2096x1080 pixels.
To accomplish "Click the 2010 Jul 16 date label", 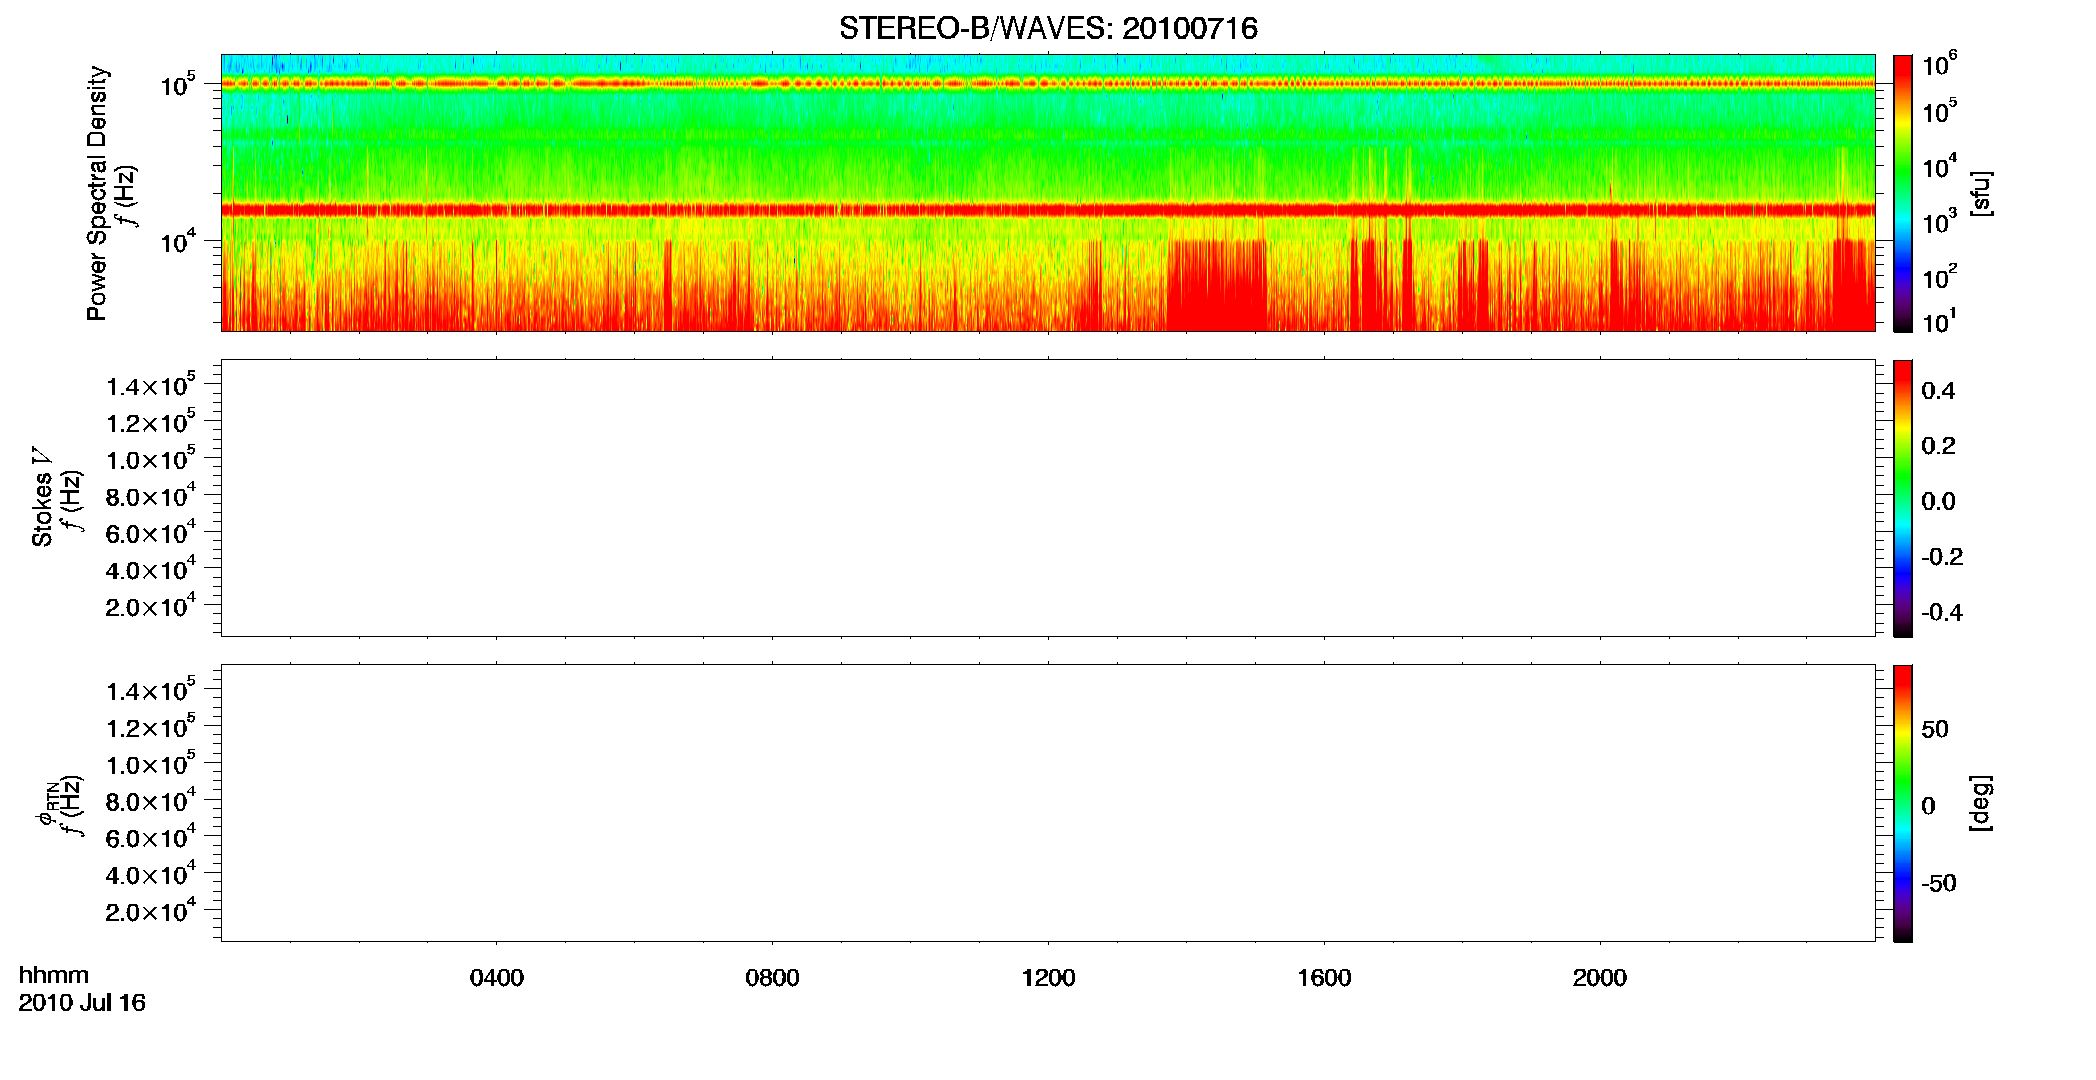I will tap(82, 1003).
